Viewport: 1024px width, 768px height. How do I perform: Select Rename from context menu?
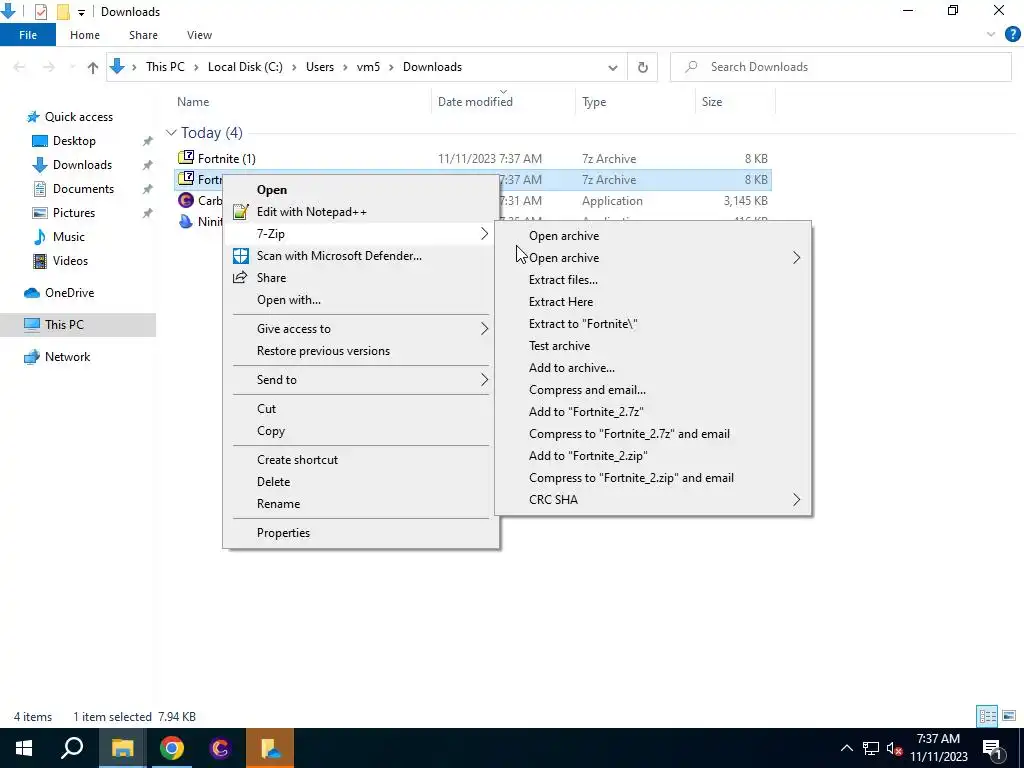click(x=278, y=504)
